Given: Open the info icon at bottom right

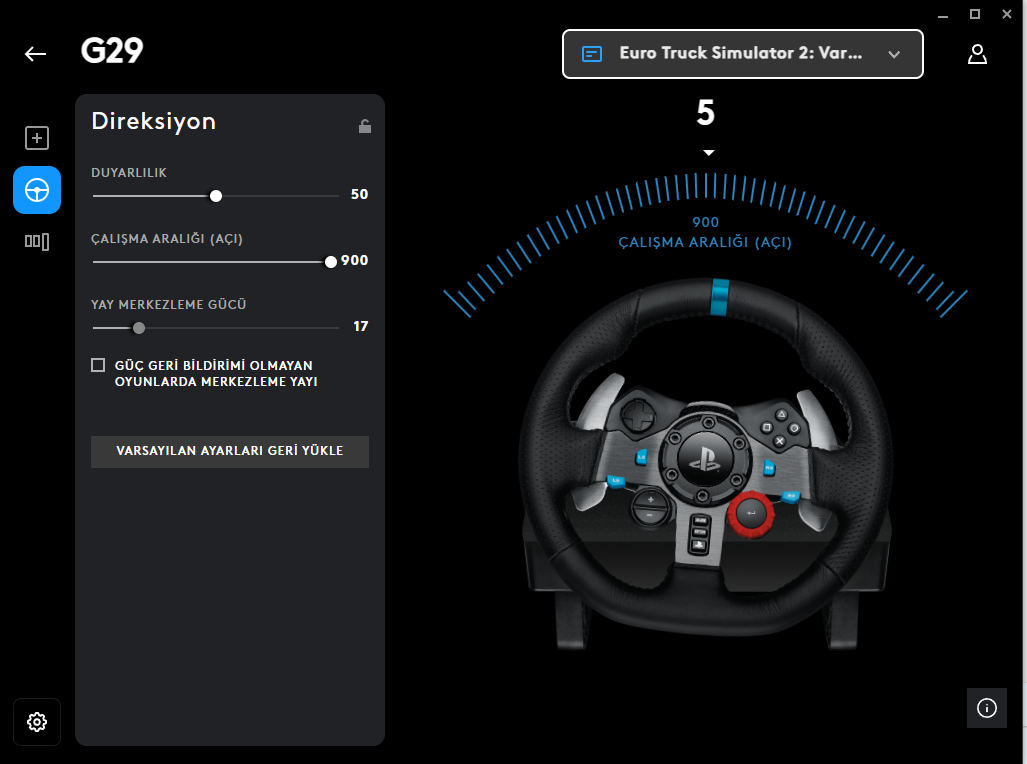Looking at the screenshot, I should point(986,708).
